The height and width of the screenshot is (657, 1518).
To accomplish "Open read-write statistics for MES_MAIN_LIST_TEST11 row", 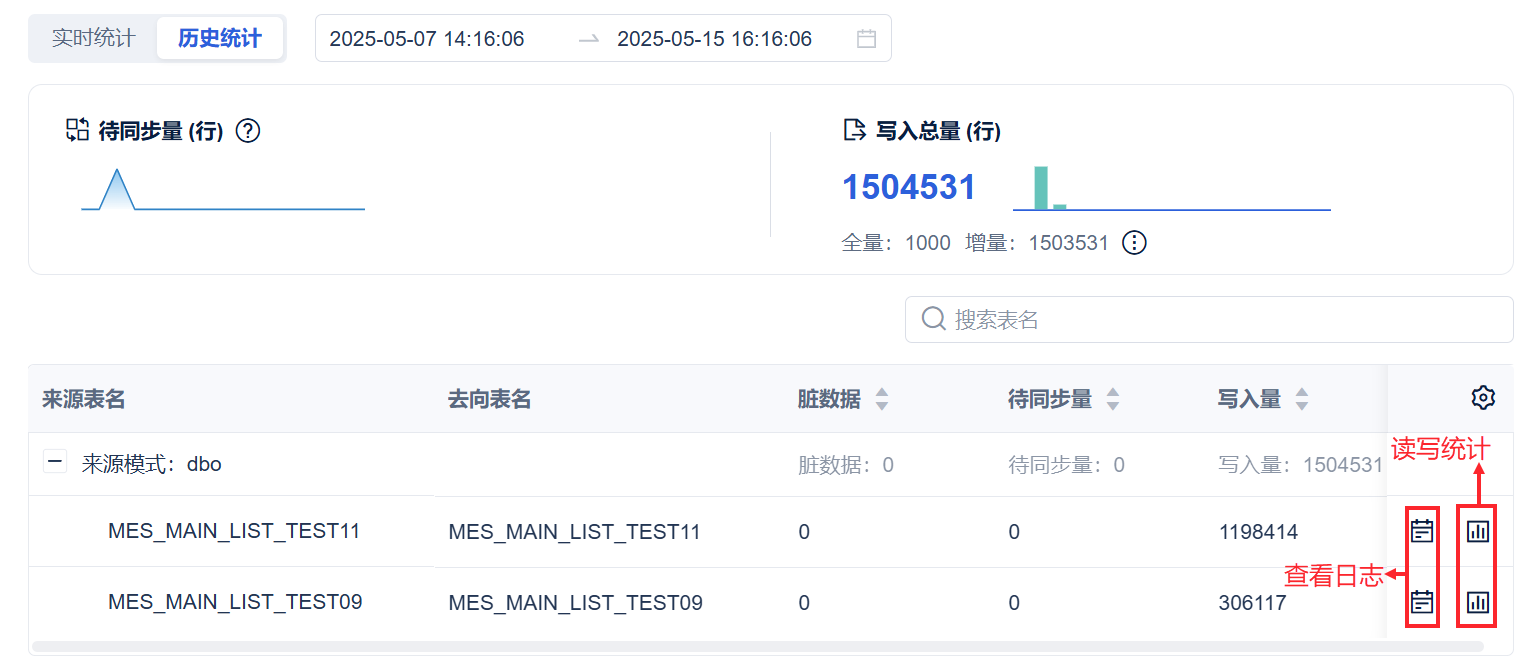I will pos(1477,530).
